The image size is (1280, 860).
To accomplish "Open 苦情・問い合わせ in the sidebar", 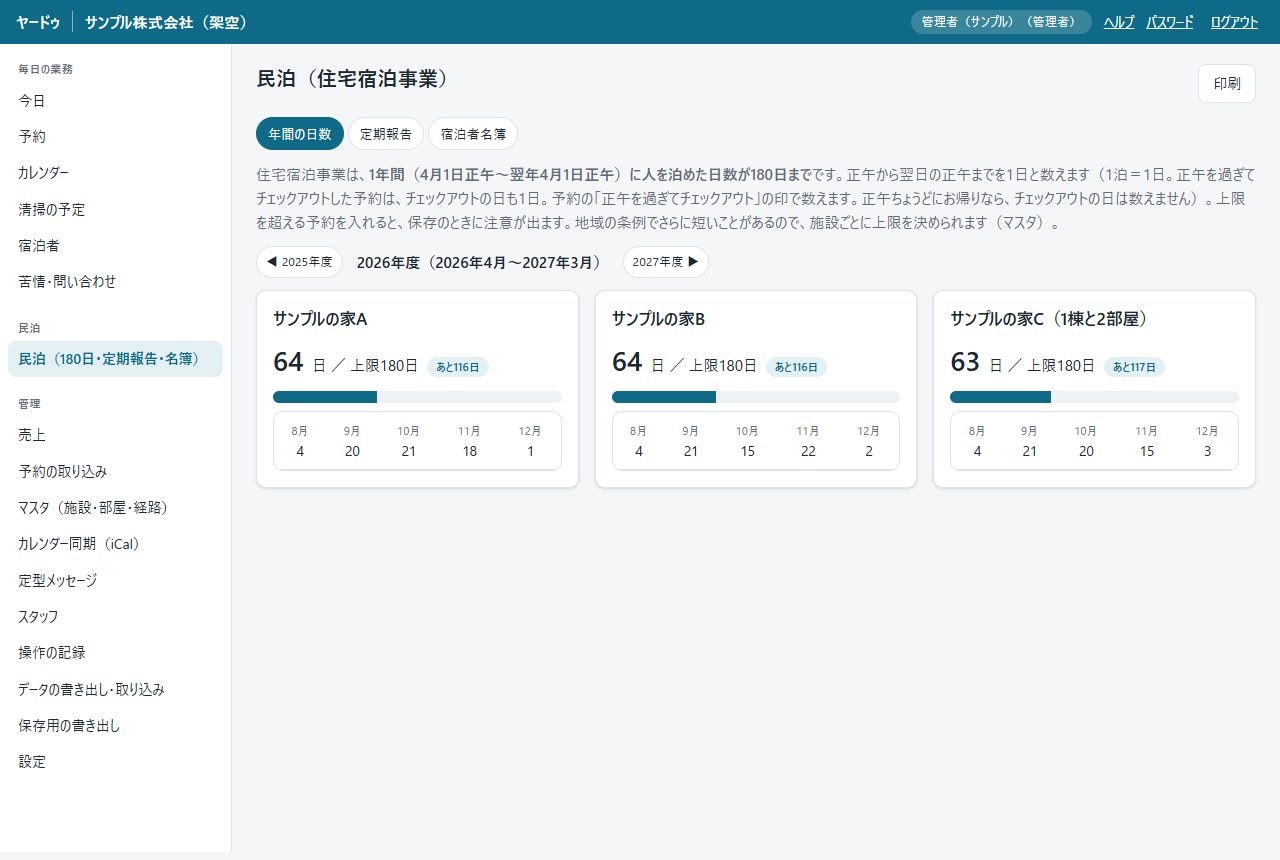I will pyautogui.click(x=115, y=282).
